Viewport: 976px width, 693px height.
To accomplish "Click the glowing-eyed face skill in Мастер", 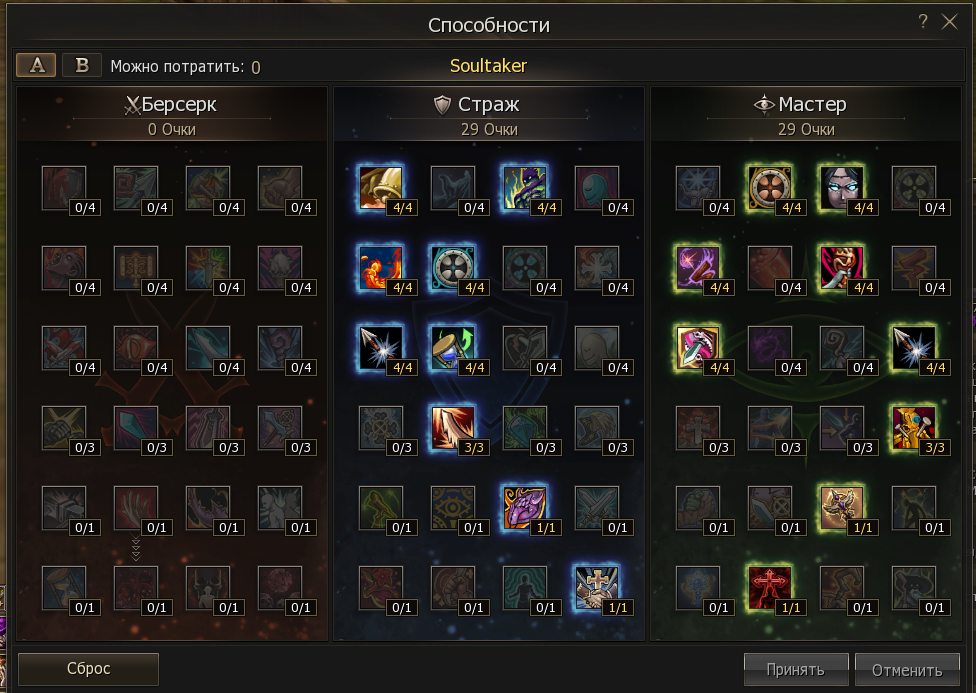I will (842, 188).
